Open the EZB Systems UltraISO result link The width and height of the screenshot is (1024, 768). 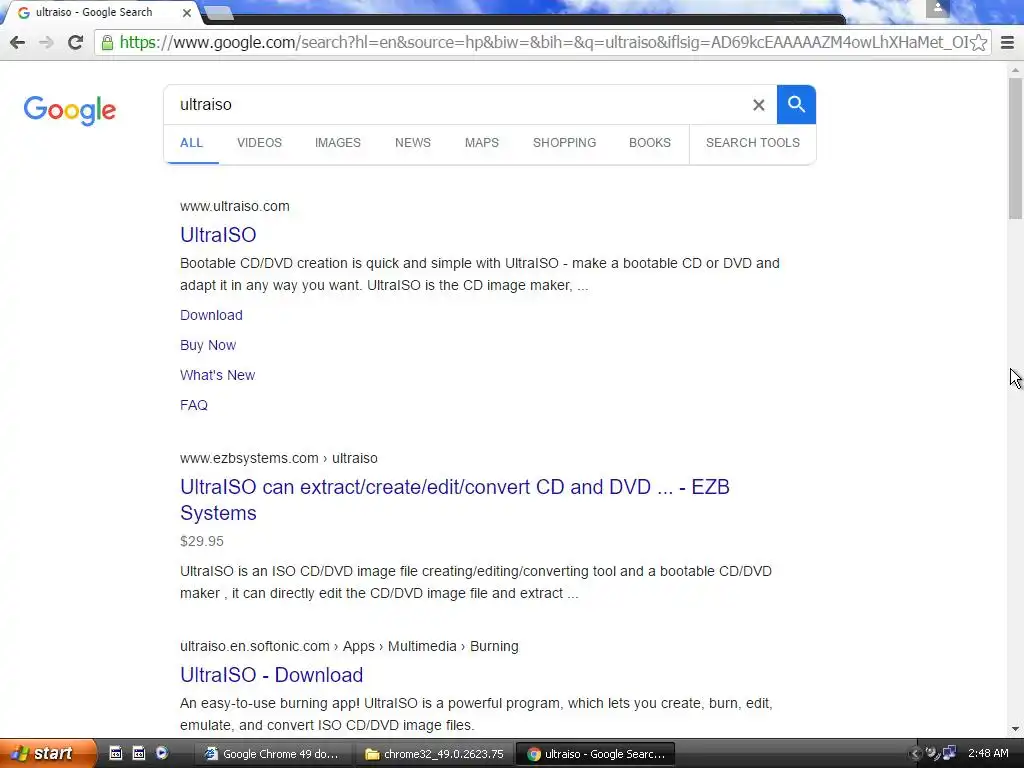pyautogui.click(x=455, y=500)
